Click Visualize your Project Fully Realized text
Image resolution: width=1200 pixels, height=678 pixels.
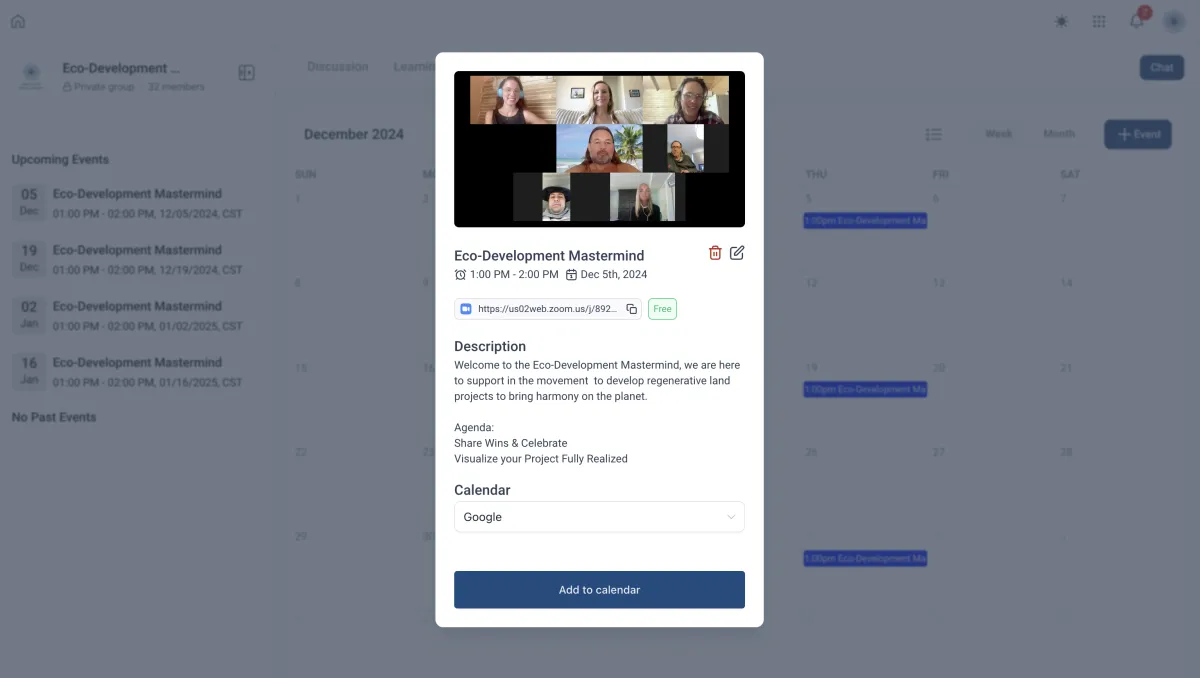[x=541, y=459]
